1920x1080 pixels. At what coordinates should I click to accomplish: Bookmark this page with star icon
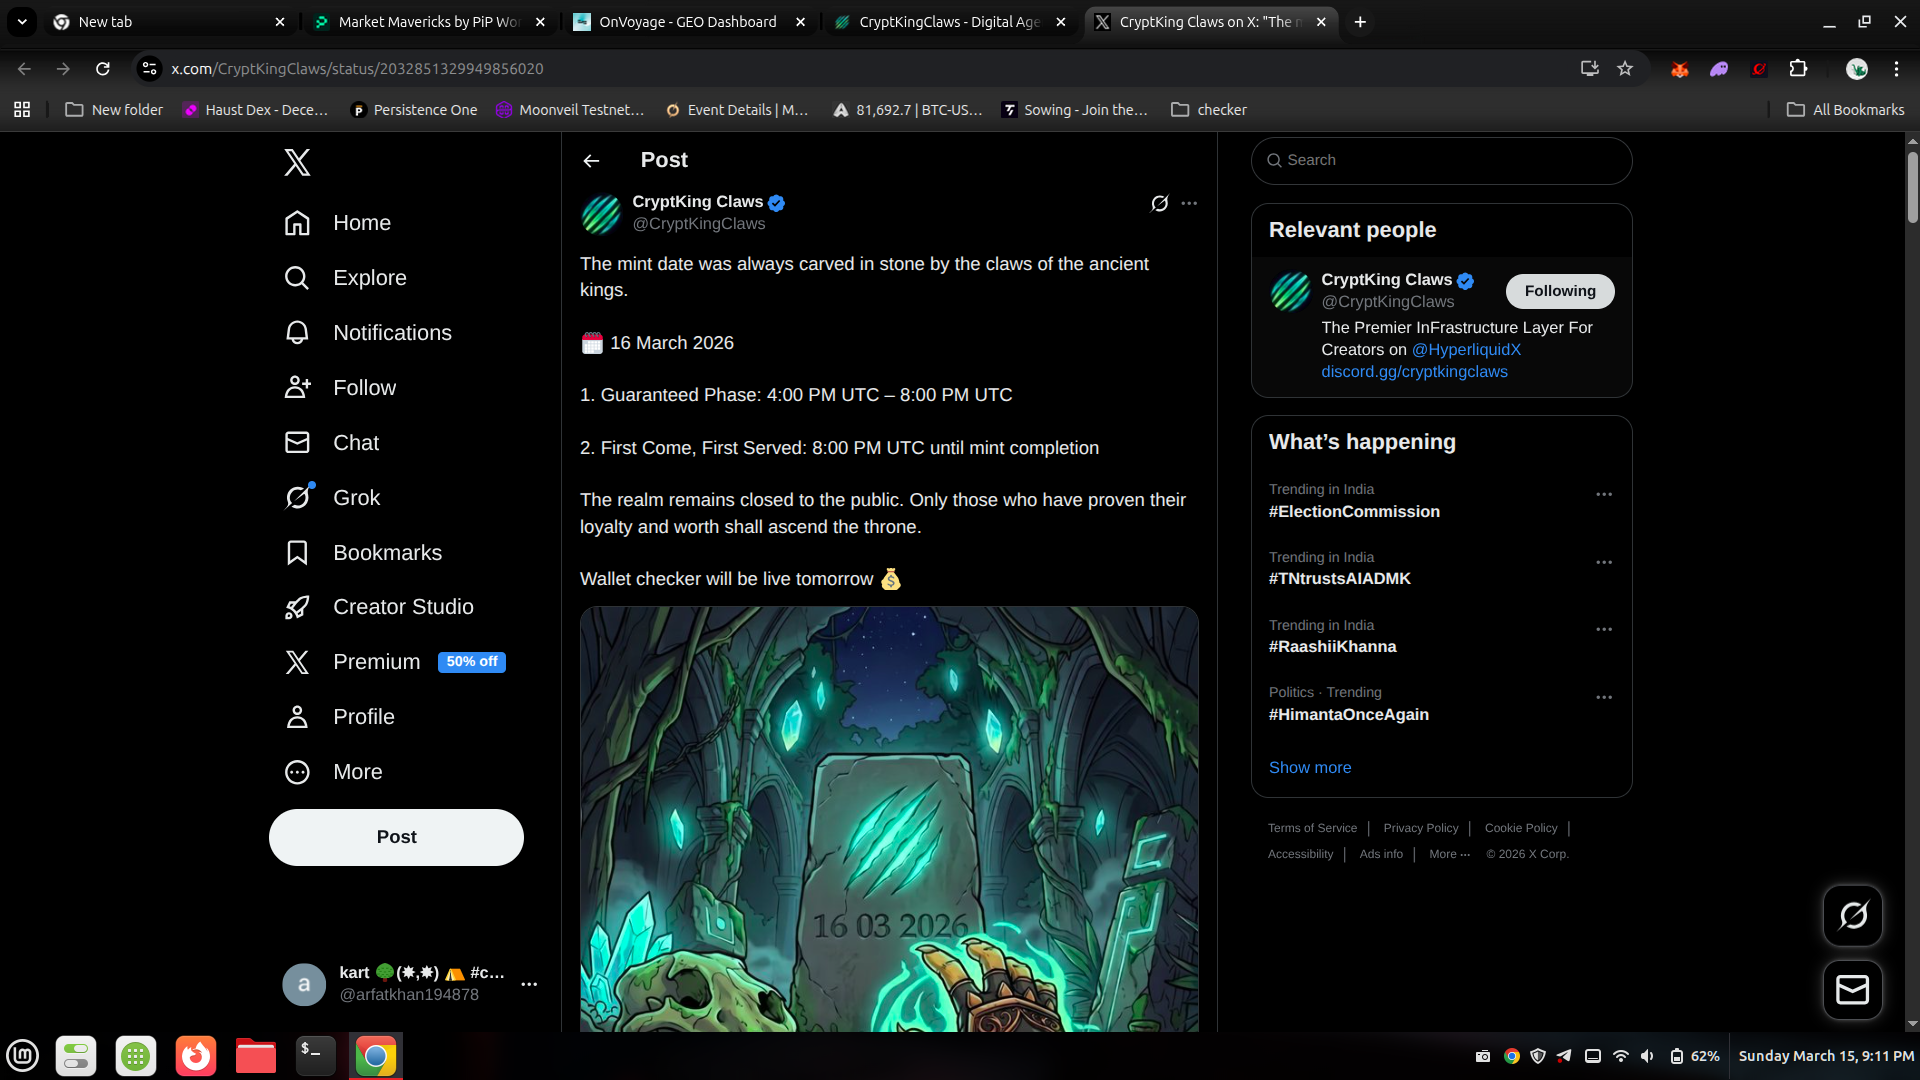point(1625,69)
